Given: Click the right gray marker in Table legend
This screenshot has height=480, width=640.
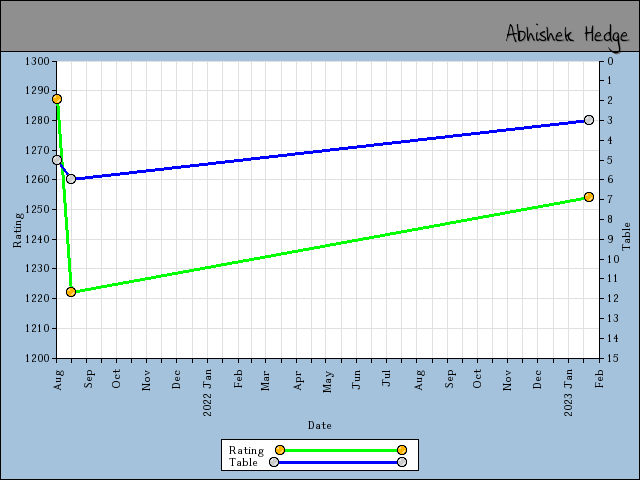Looking at the screenshot, I should tap(402, 462).
